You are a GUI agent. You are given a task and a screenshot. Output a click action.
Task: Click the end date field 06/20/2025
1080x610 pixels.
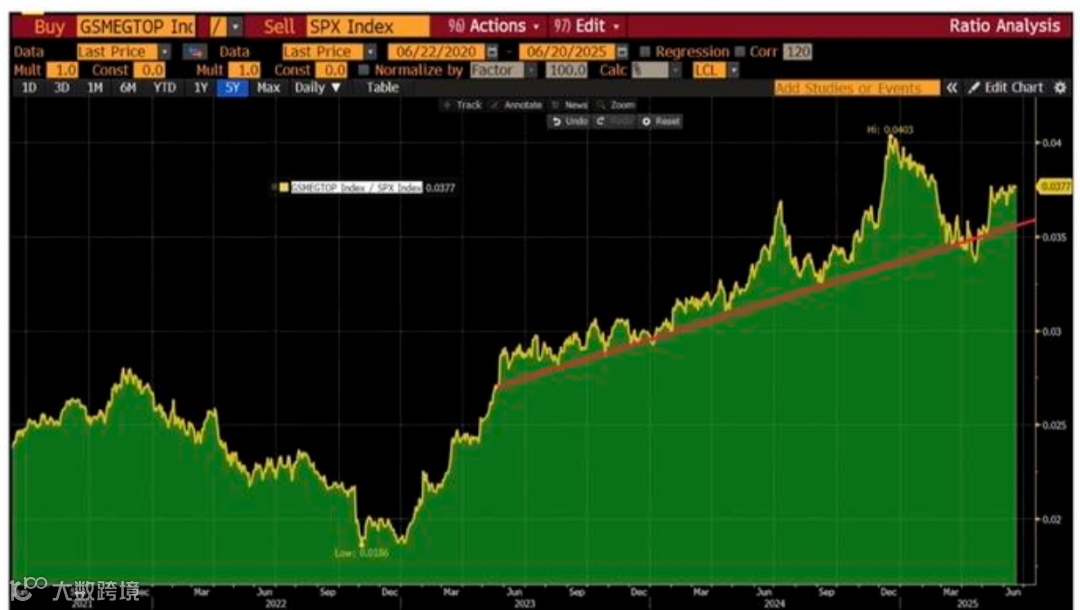[567, 52]
